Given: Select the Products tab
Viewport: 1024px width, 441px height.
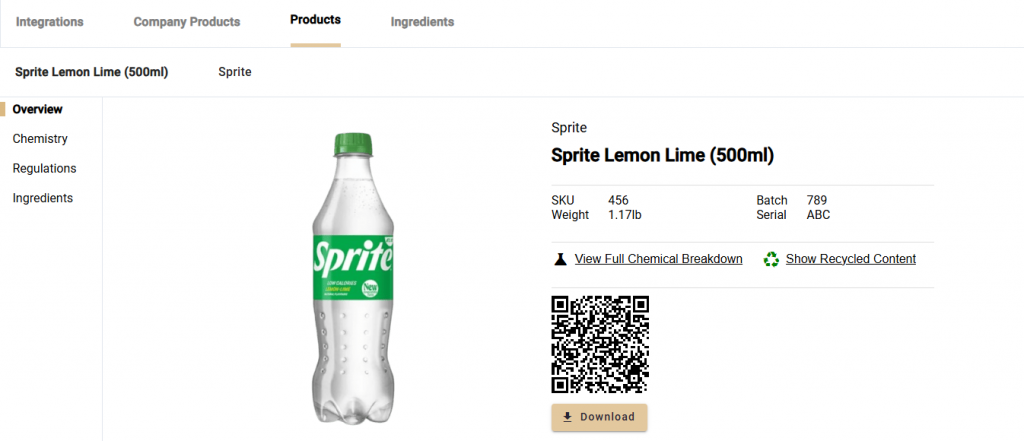Looking at the screenshot, I should [x=315, y=20].
